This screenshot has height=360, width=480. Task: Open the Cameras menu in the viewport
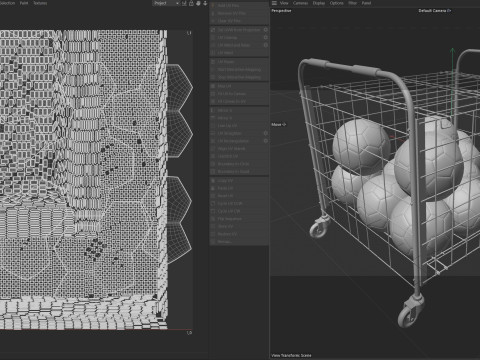(300, 3)
